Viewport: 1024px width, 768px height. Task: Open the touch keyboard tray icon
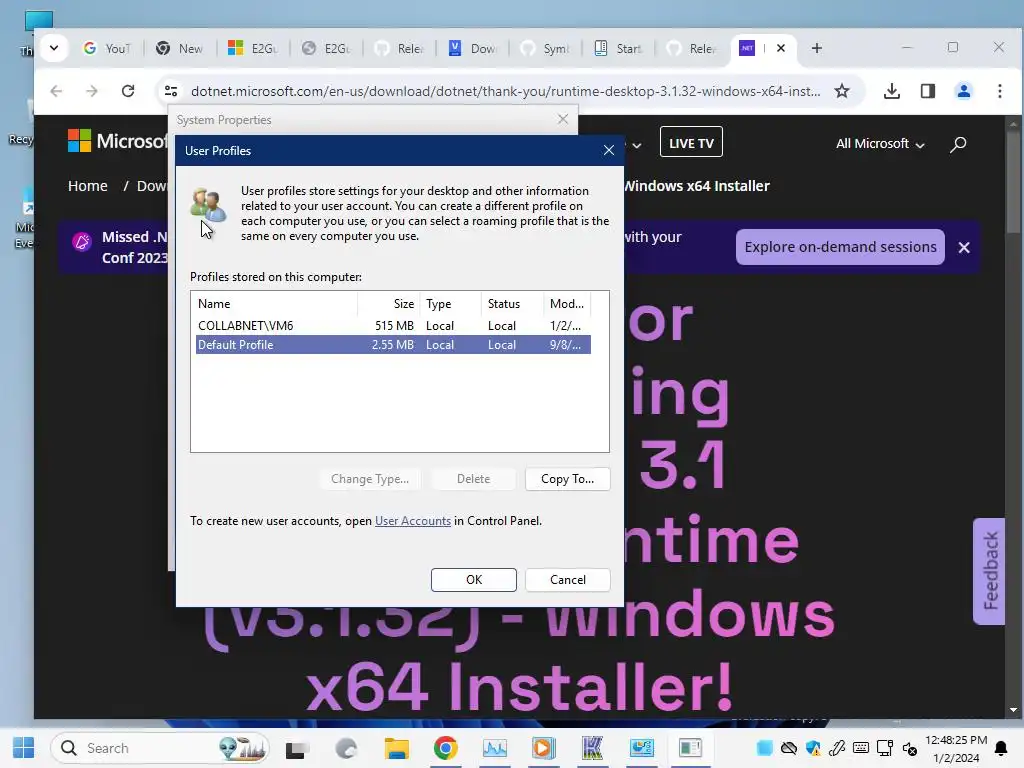861,748
